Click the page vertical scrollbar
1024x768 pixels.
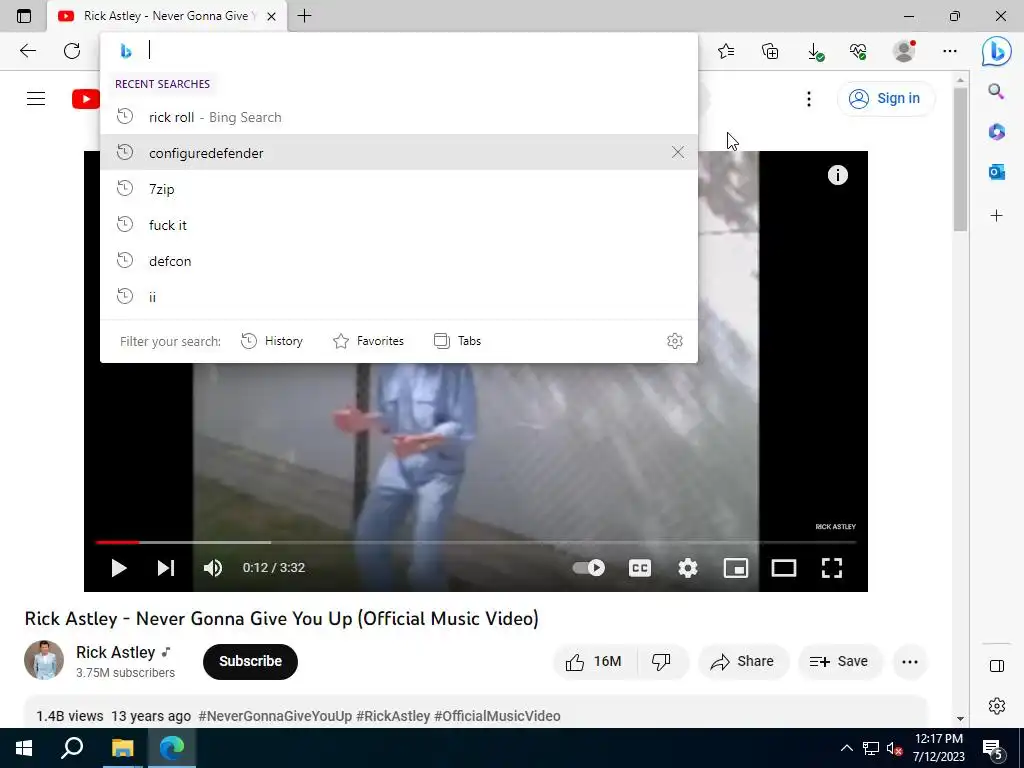(x=959, y=159)
